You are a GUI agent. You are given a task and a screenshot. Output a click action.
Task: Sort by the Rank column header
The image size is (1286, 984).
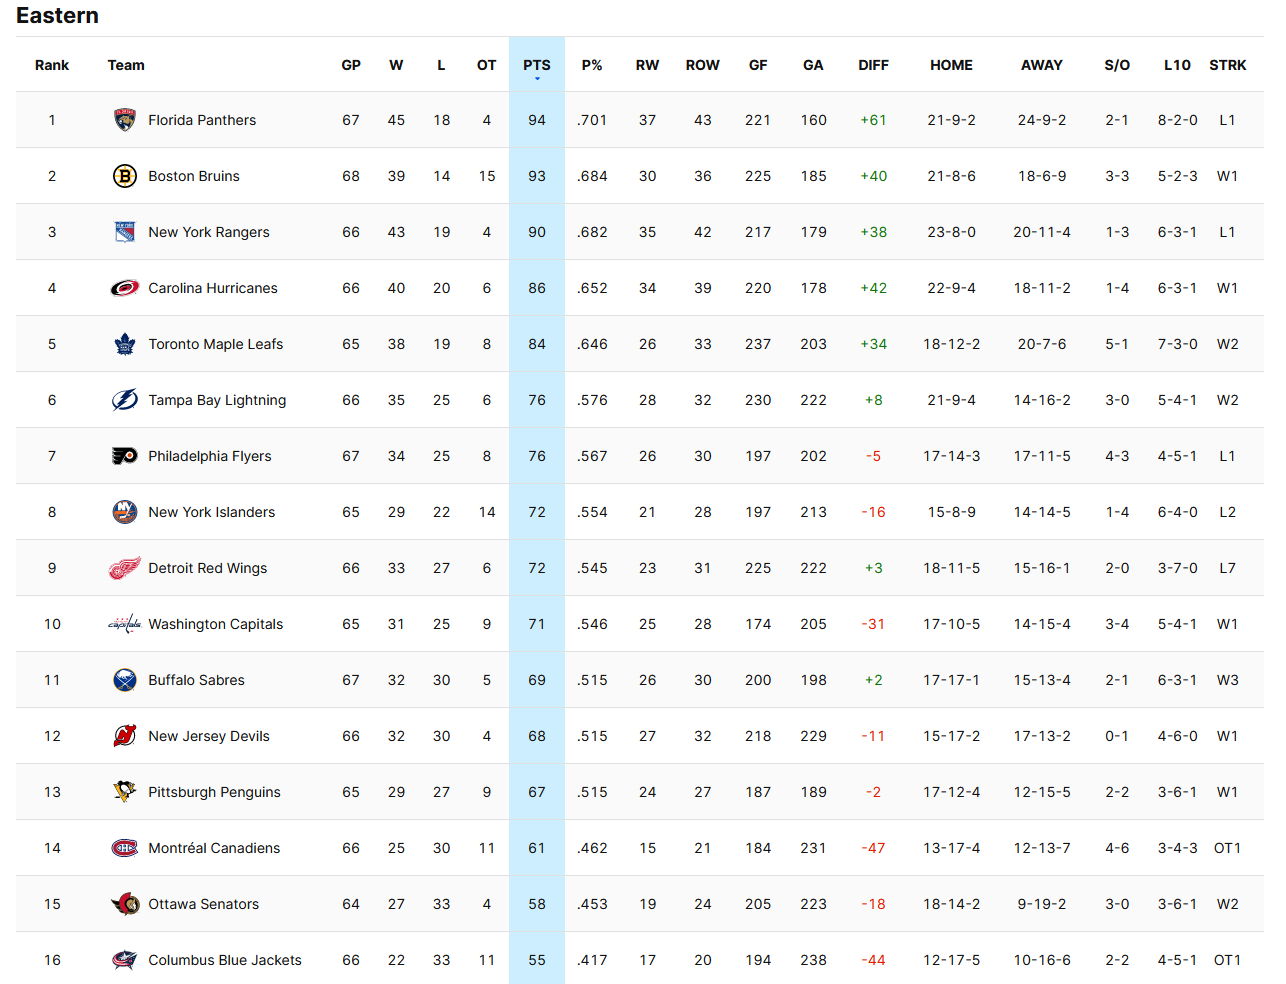click(52, 65)
